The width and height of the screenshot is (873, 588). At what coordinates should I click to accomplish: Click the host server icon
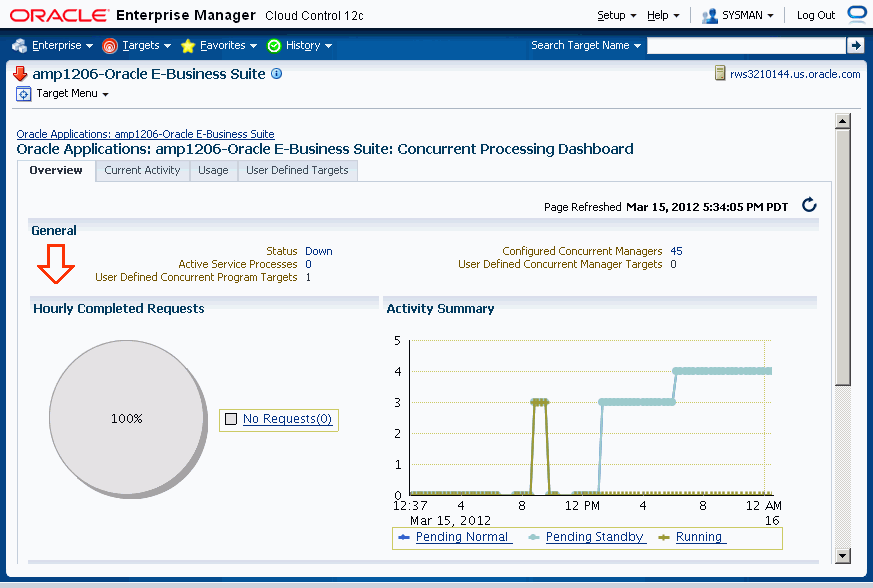720,73
